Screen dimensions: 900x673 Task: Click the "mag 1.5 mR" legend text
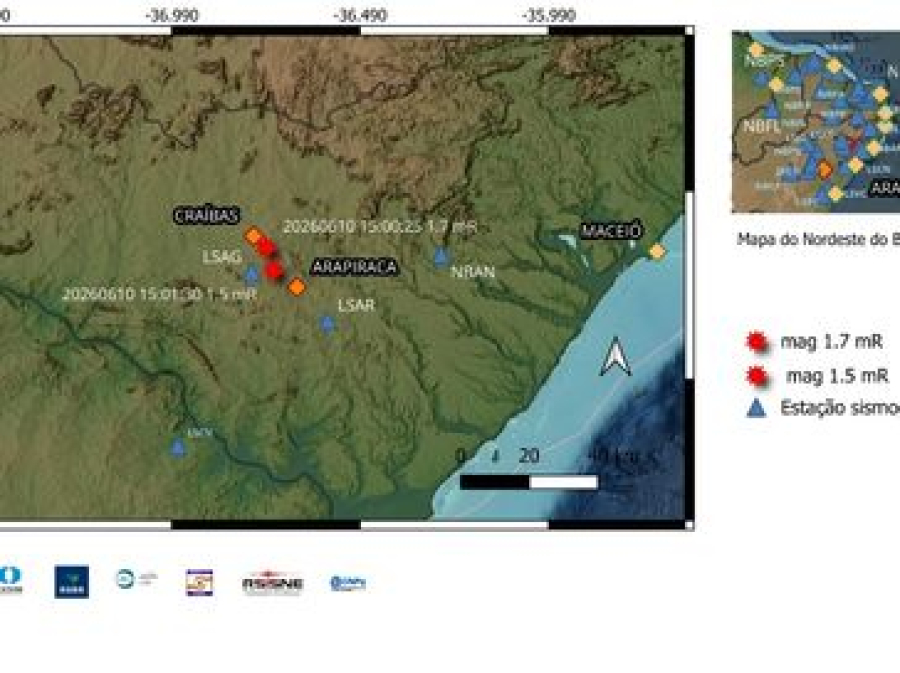[837, 376]
